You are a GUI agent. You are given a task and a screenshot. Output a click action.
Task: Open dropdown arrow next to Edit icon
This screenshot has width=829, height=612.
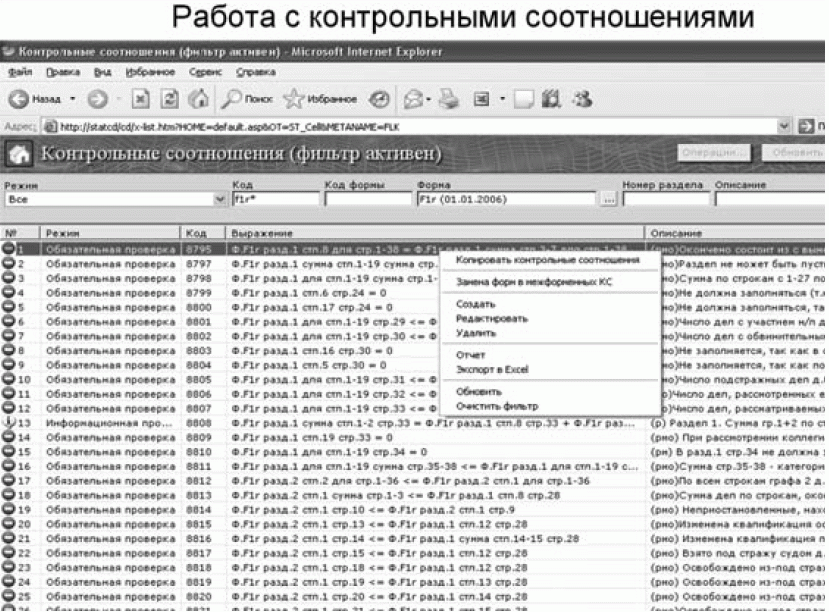pos(502,99)
